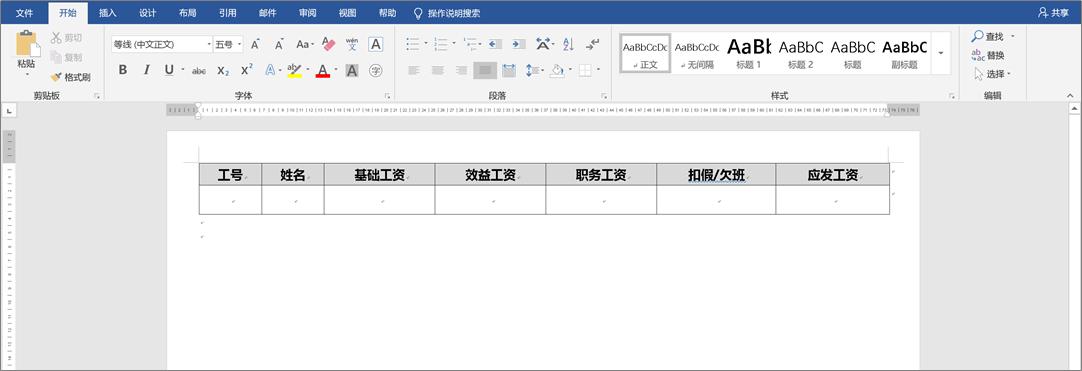Apply the No Spacing (无间隔) style
The height and width of the screenshot is (371, 1082).
click(x=697, y=53)
